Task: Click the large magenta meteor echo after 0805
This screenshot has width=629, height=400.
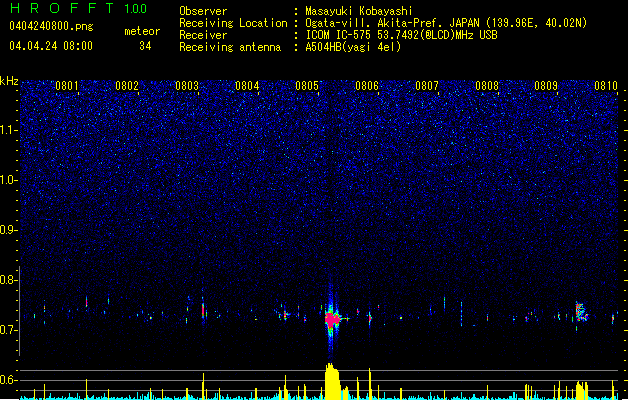Action: [x=332, y=319]
